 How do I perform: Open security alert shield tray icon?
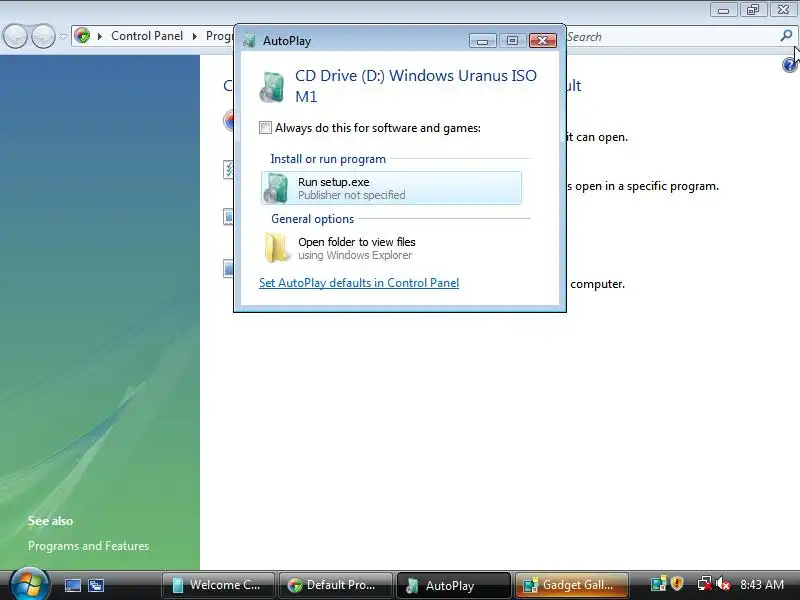point(677,584)
